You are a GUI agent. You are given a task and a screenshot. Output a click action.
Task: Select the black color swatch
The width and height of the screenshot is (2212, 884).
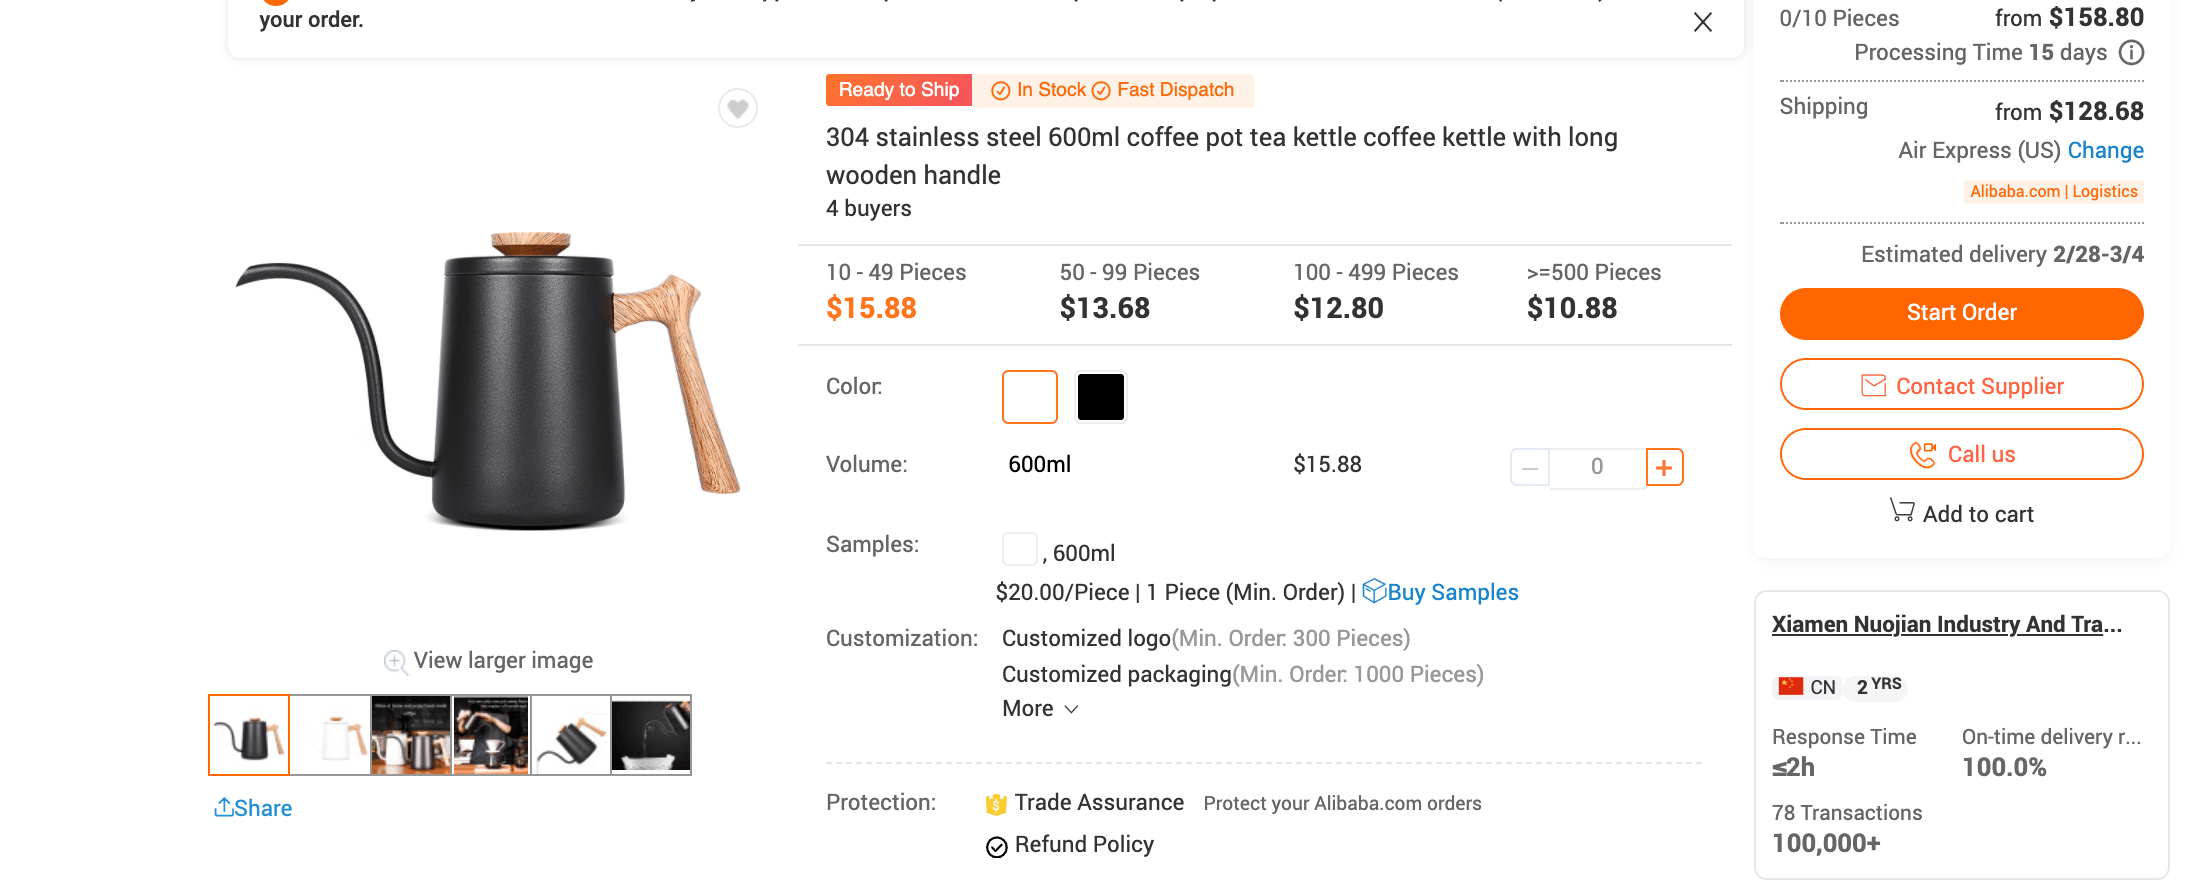[1100, 397]
